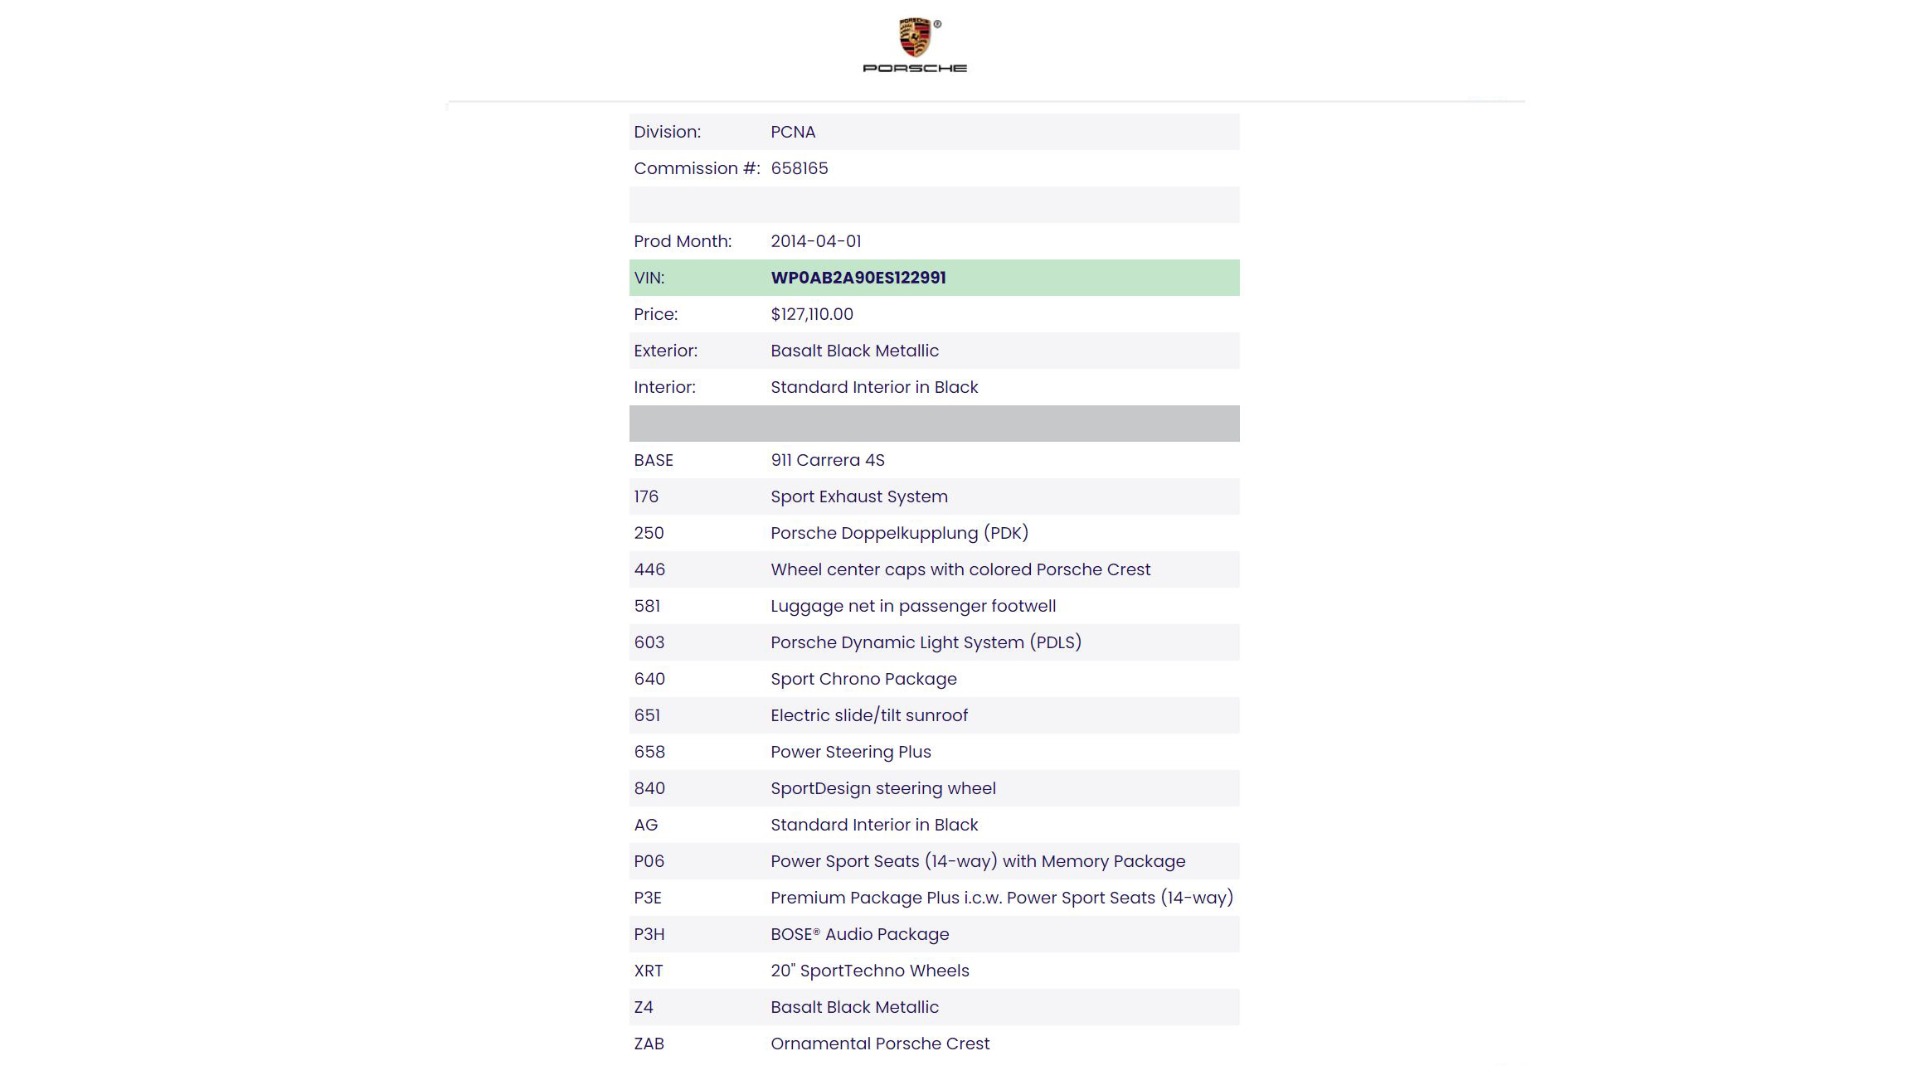
Task: Click commission number 658165
Action: (x=799, y=168)
